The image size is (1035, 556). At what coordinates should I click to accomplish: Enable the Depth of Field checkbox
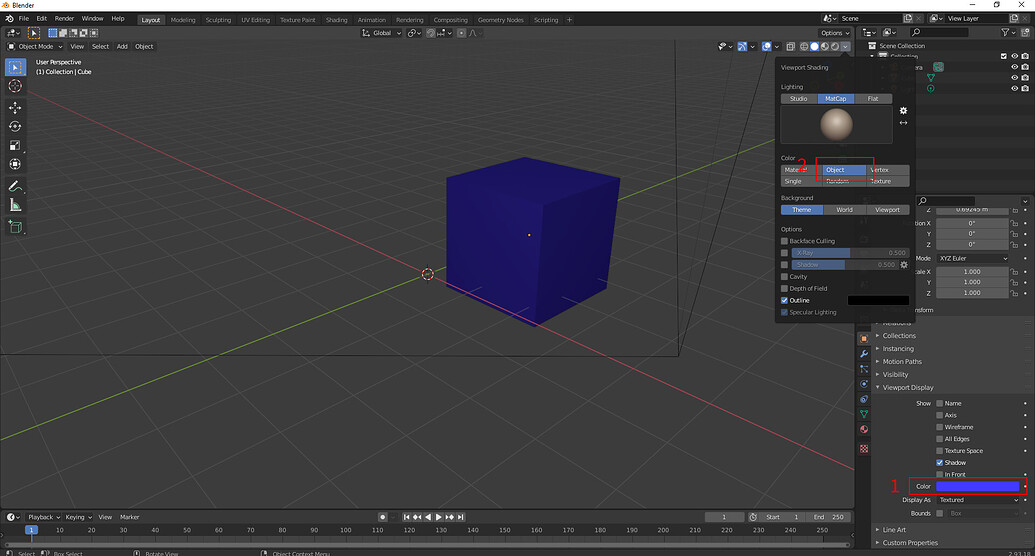pos(784,289)
